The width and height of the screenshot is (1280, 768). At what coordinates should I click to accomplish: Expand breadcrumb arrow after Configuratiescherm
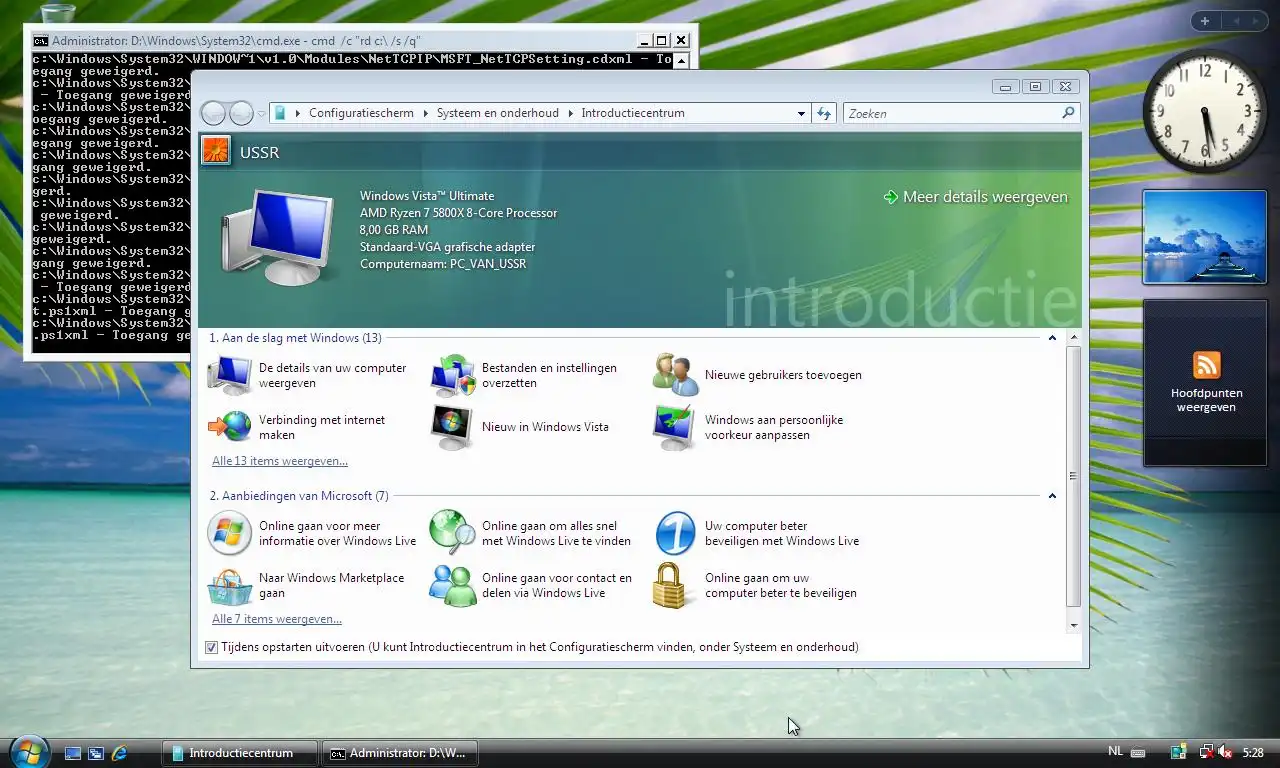425,114
